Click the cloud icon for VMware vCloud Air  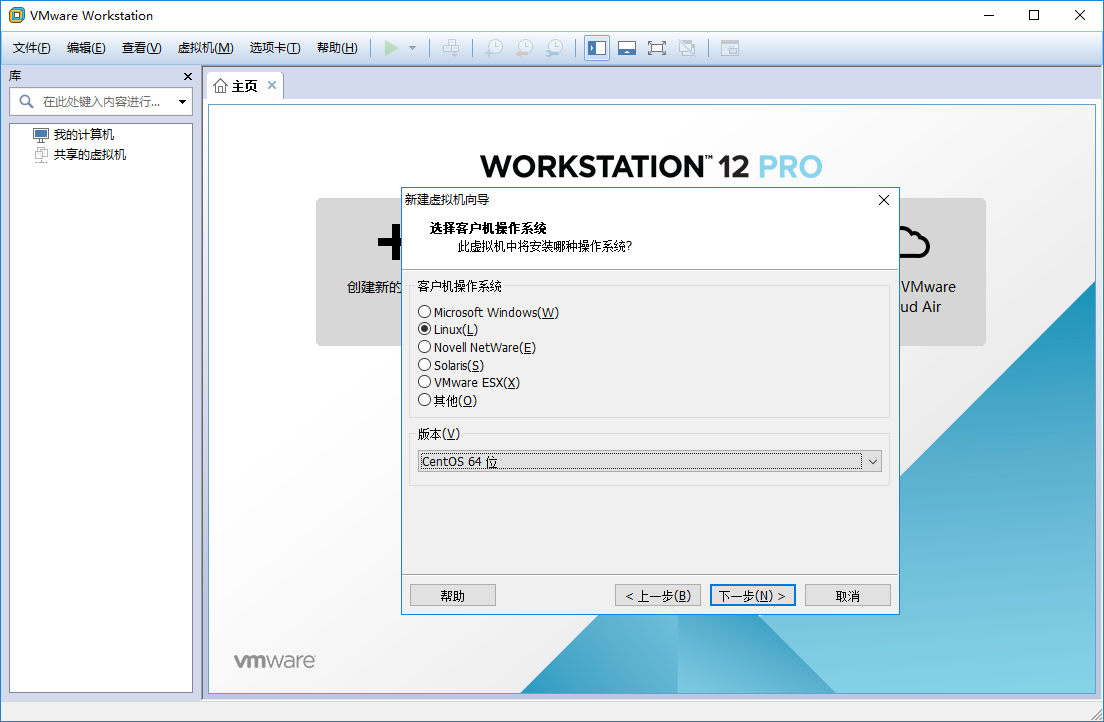click(x=914, y=242)
